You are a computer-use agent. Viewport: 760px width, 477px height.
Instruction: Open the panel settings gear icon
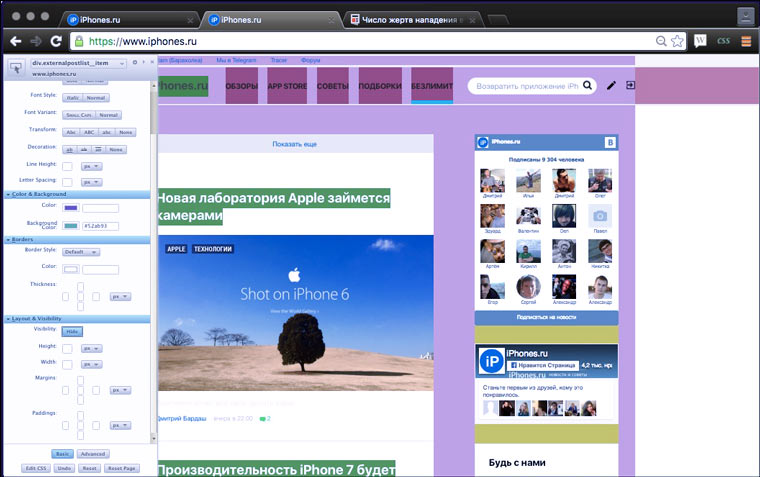pyautogui.click(x=135, y=62)
